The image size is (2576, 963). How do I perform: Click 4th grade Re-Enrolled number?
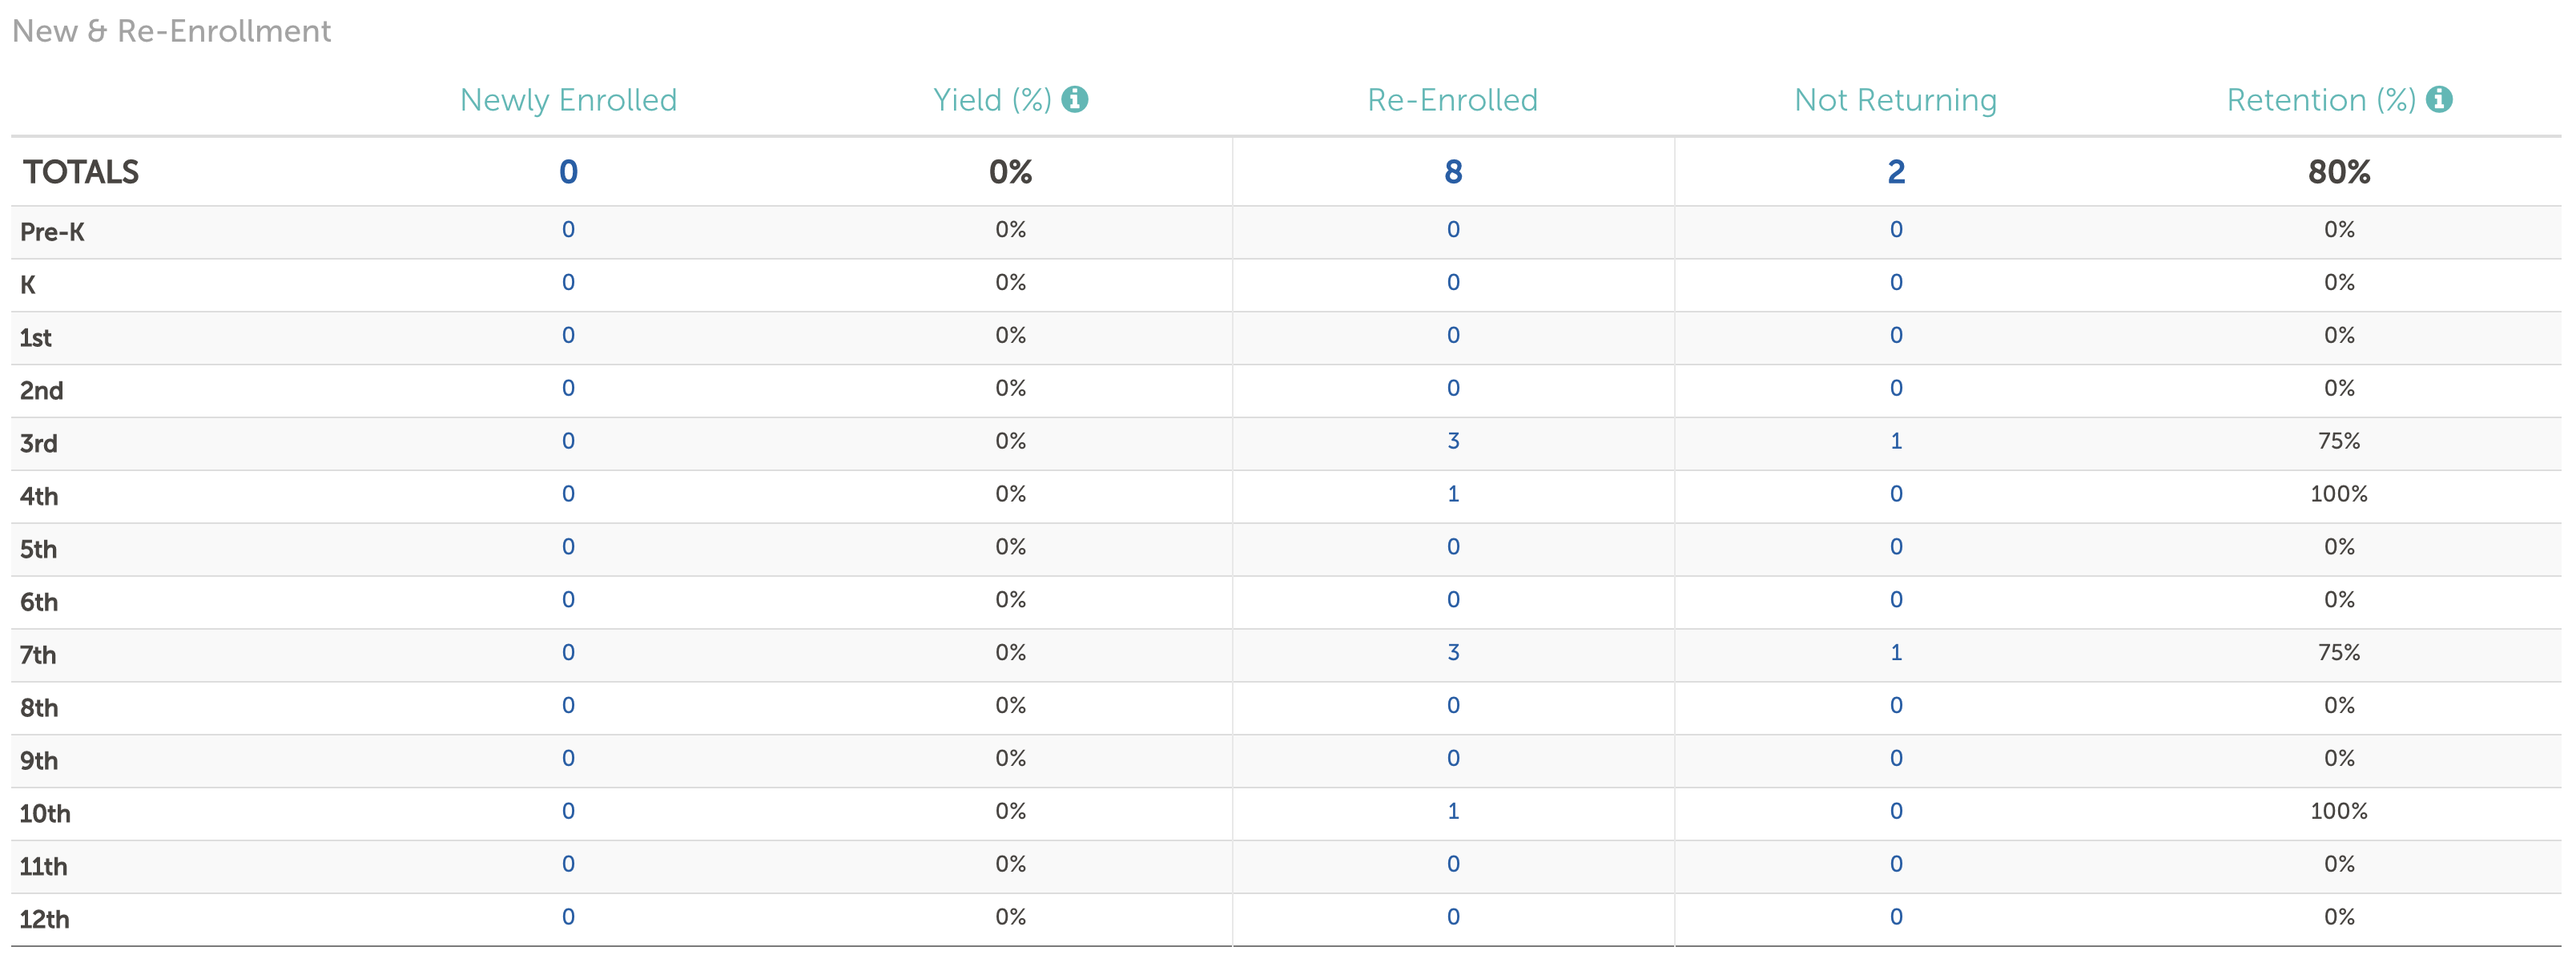pos(1453,494)
